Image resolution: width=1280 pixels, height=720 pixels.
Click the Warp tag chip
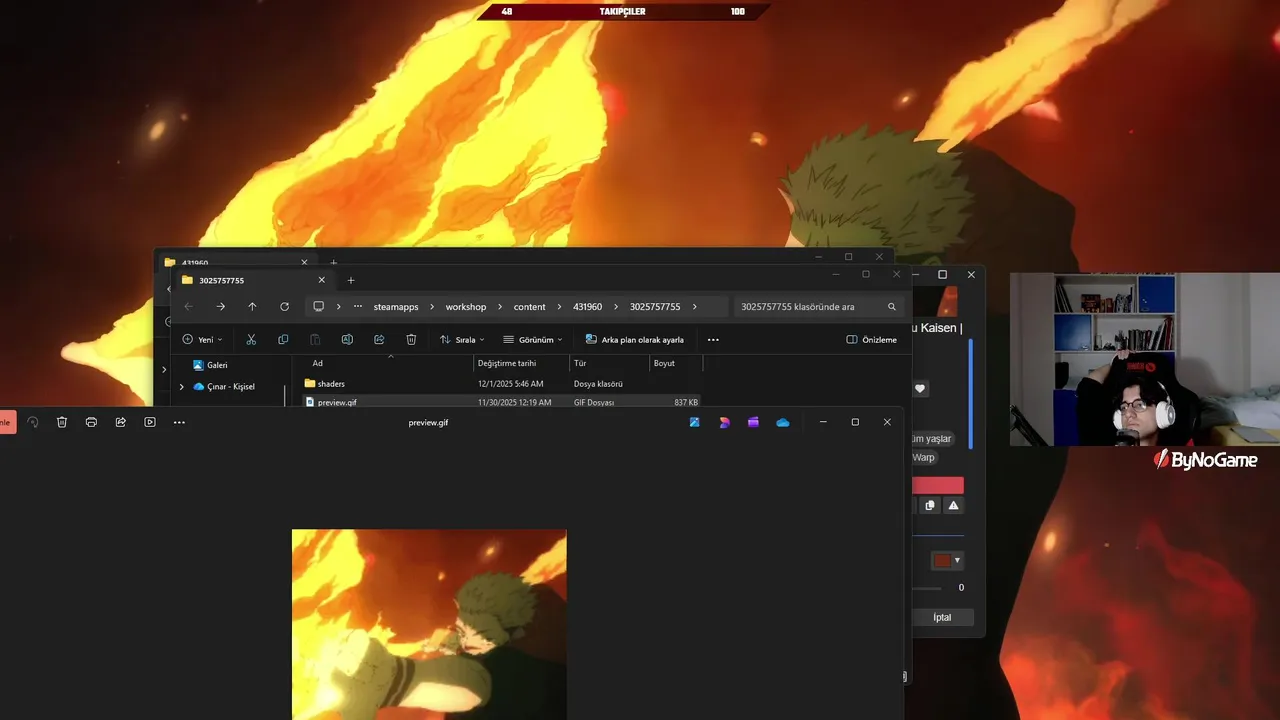(923, 457)
